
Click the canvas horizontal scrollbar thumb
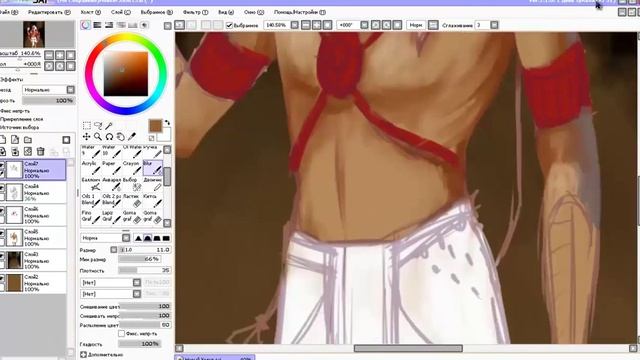(408, 348)
